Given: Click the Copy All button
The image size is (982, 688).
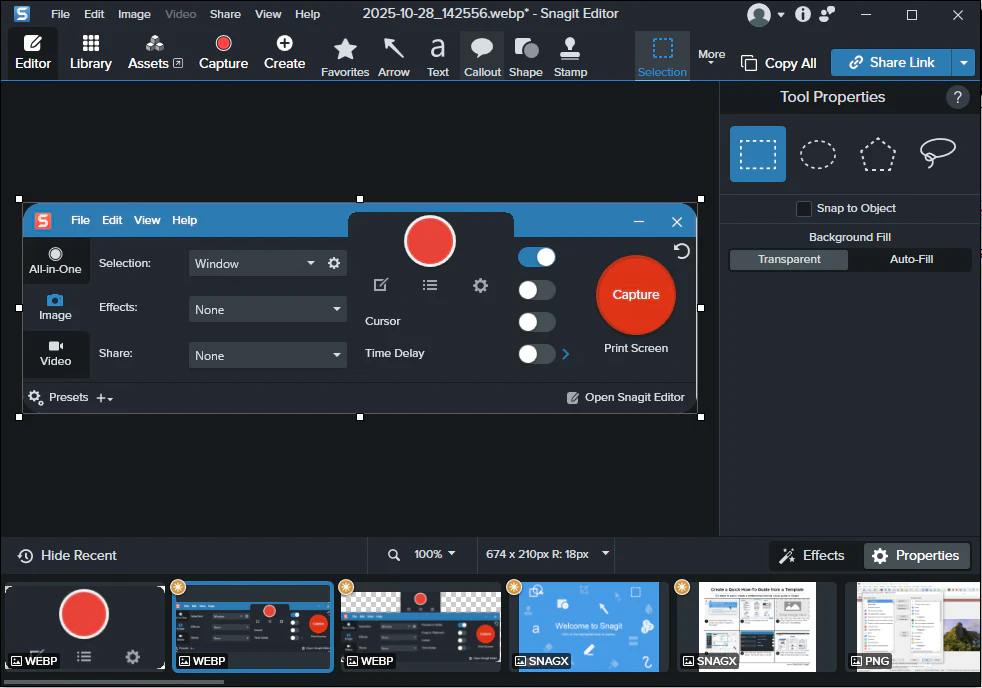Looking at the screenshot, I should click(779, 63).
